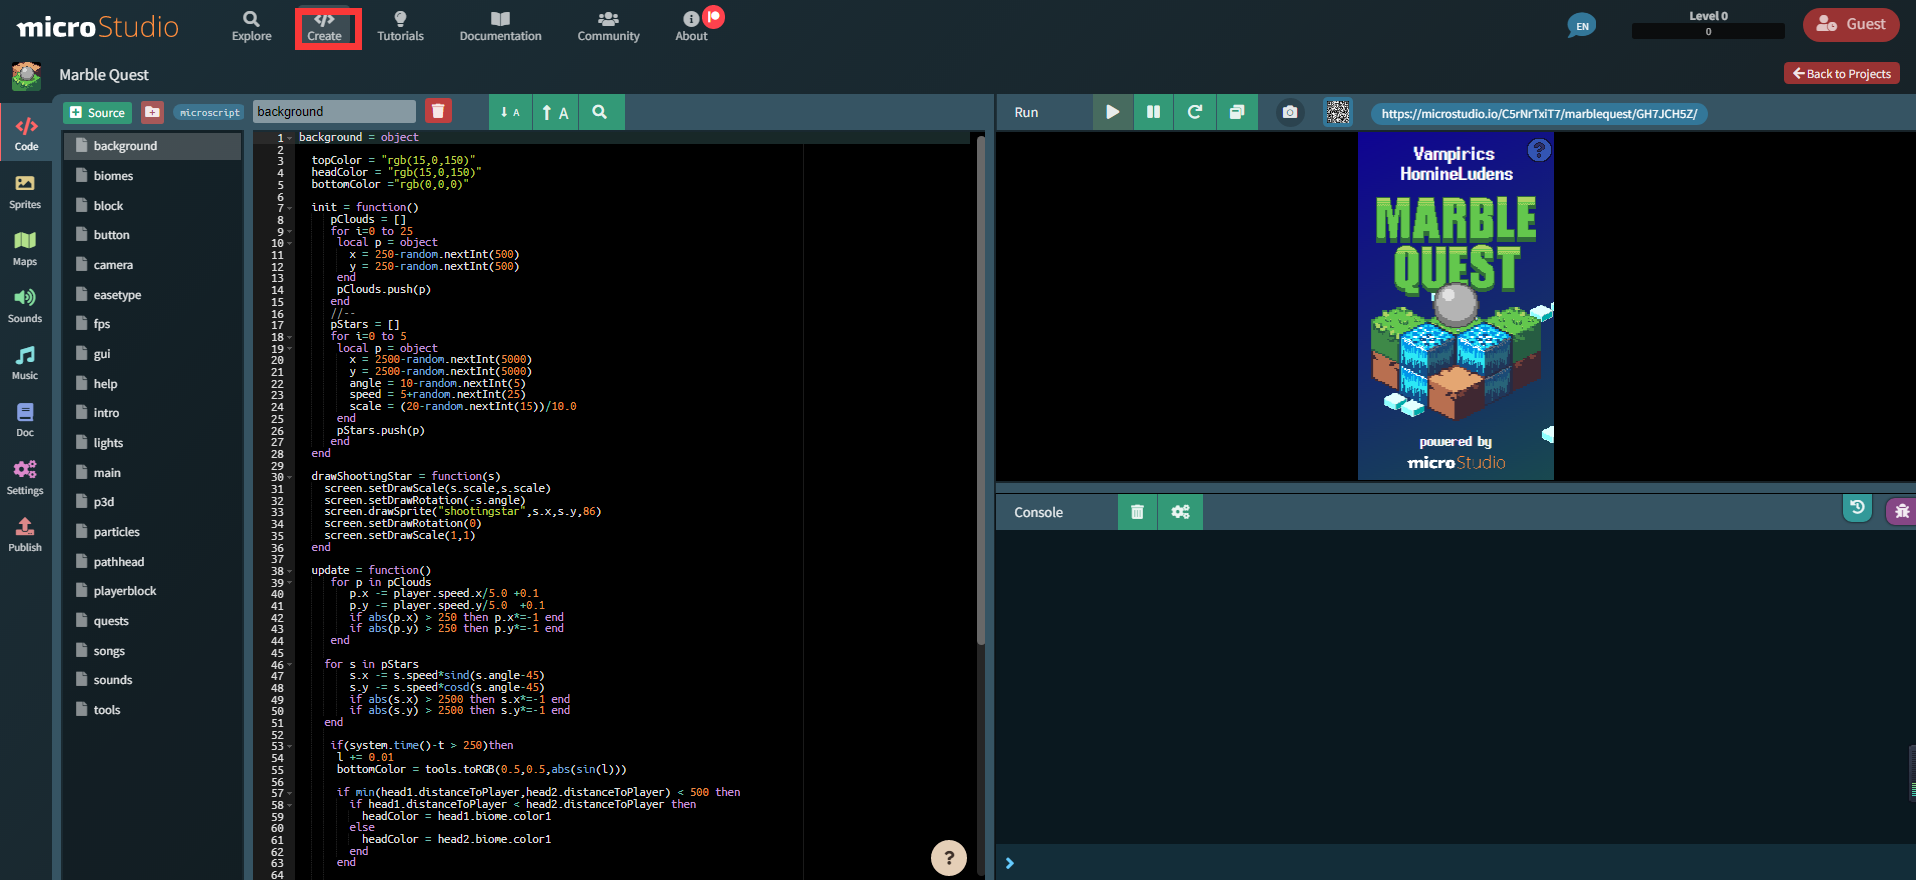This screenshot has width=1916, height=880.
Task: Increase the editor font size
Action: pyautogui.click(x=555, y=112)
